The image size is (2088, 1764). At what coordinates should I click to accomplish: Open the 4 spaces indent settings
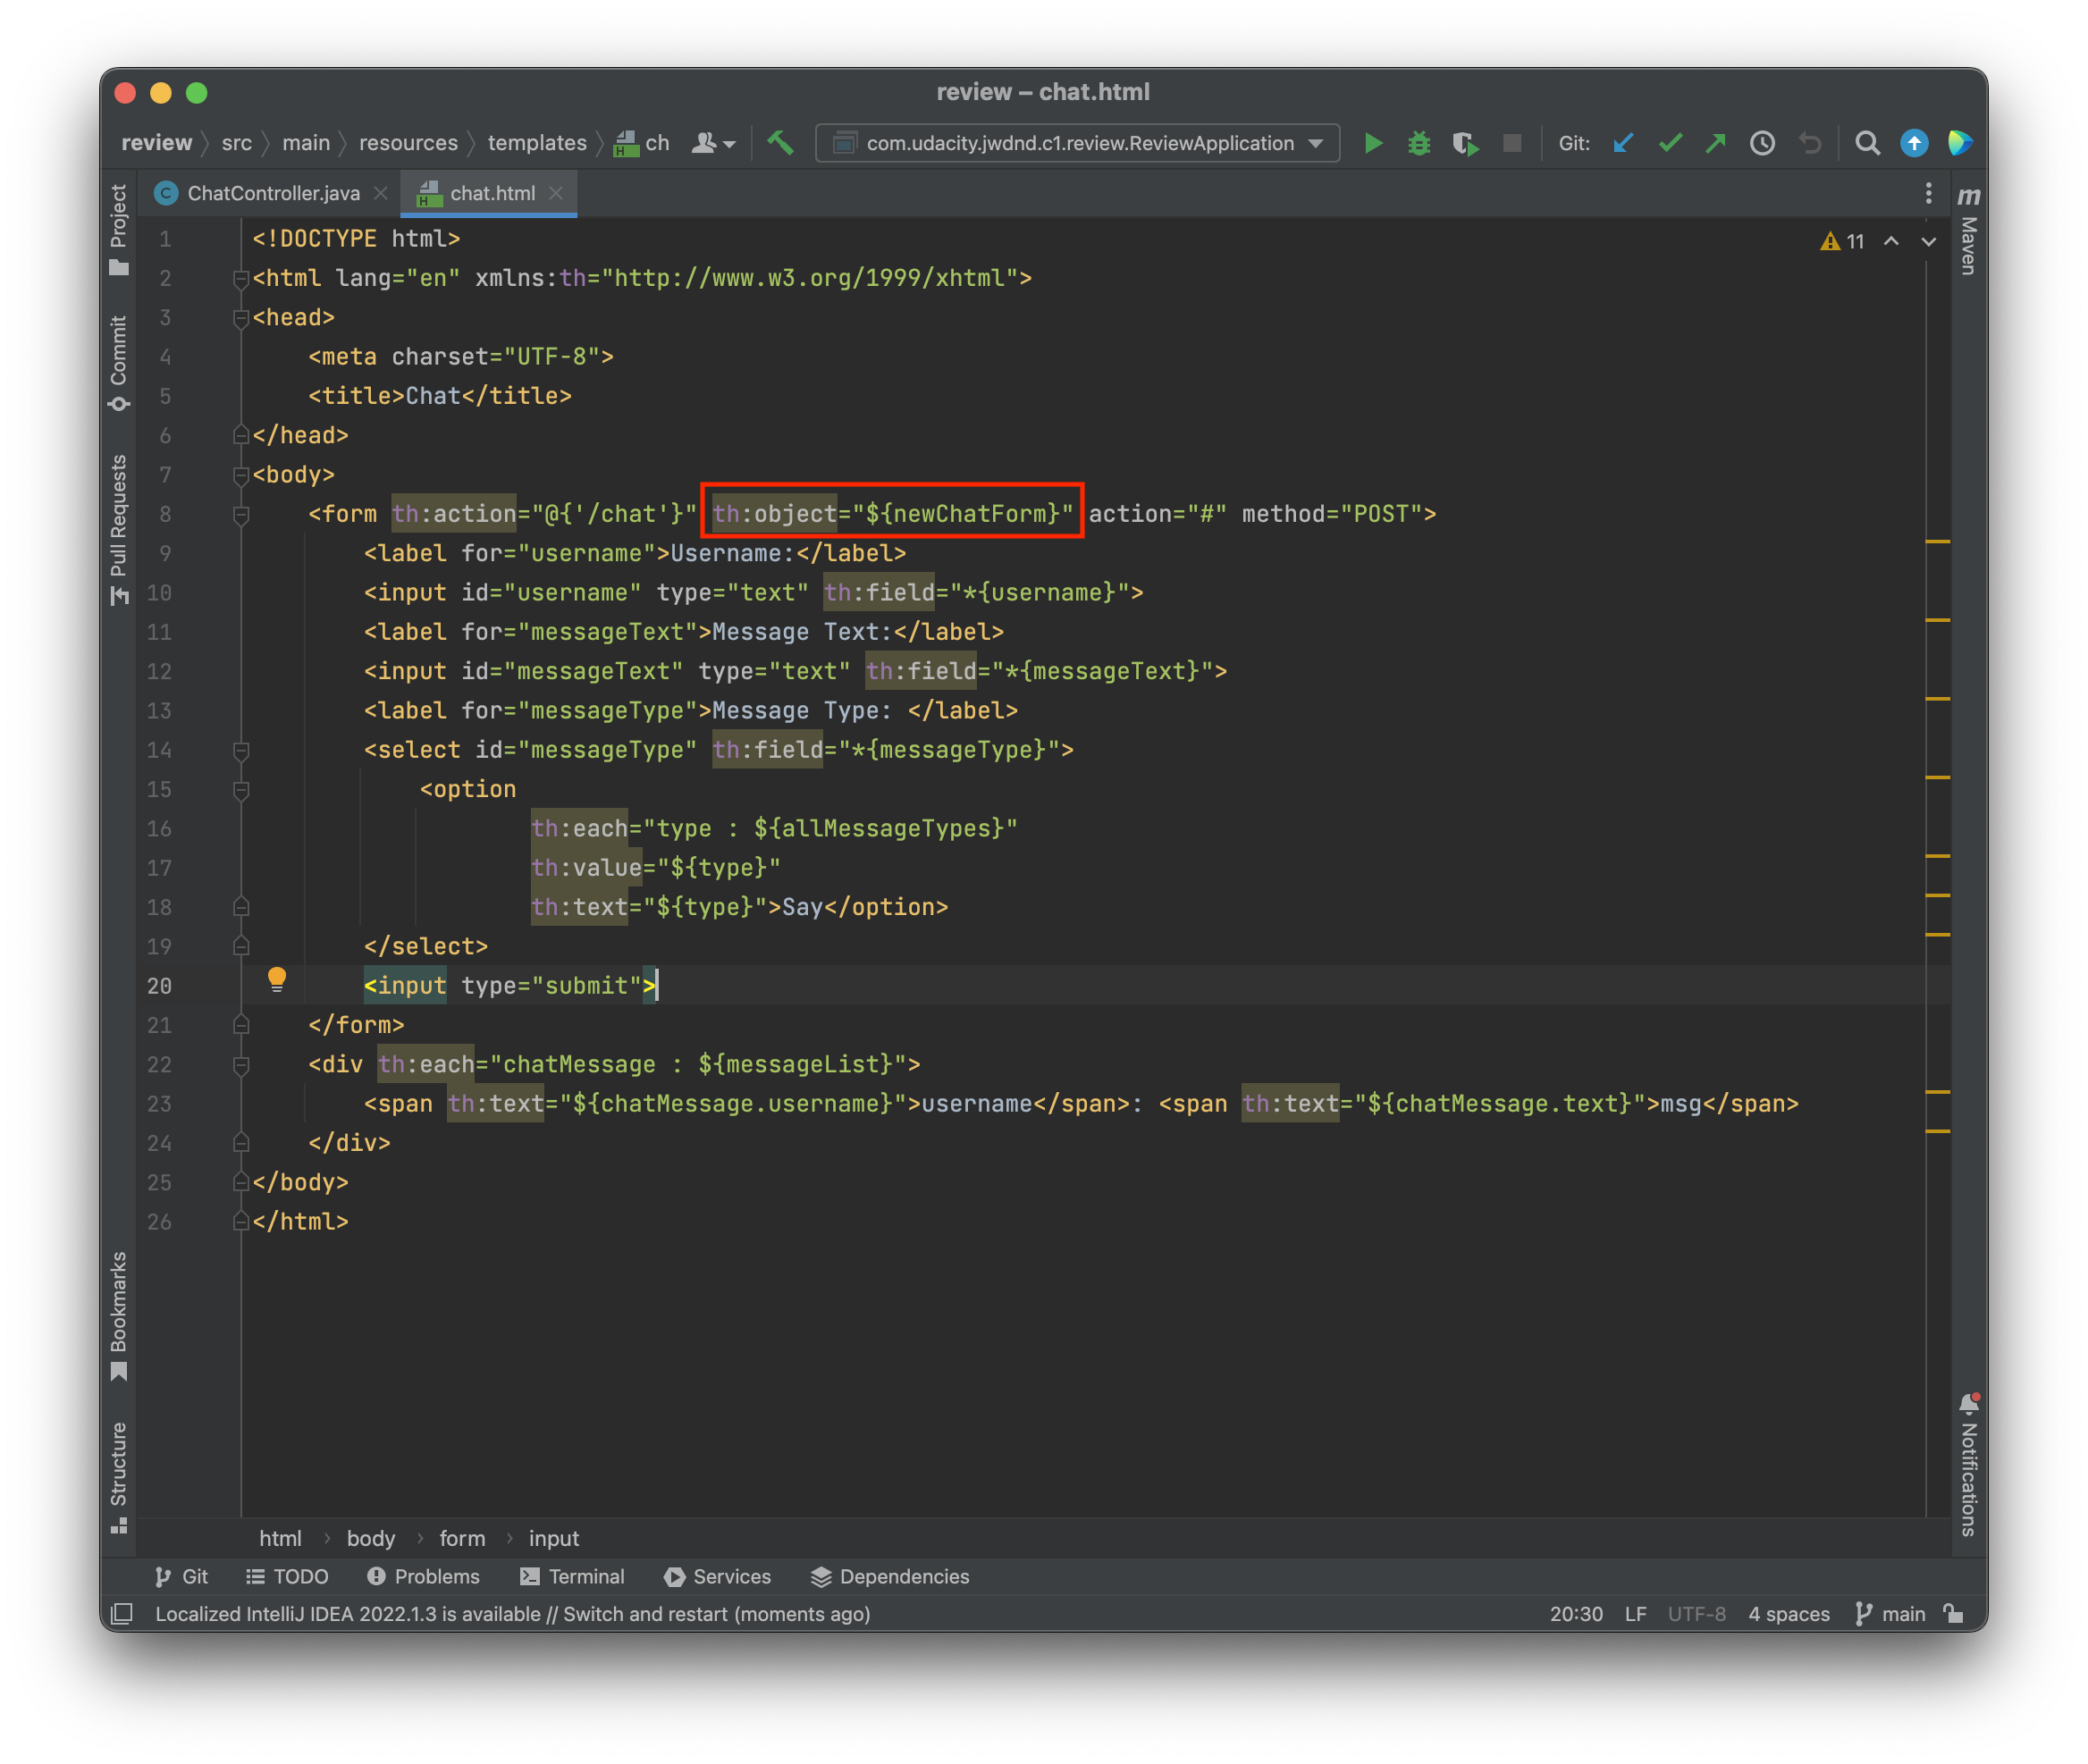coord(1789,1614)
